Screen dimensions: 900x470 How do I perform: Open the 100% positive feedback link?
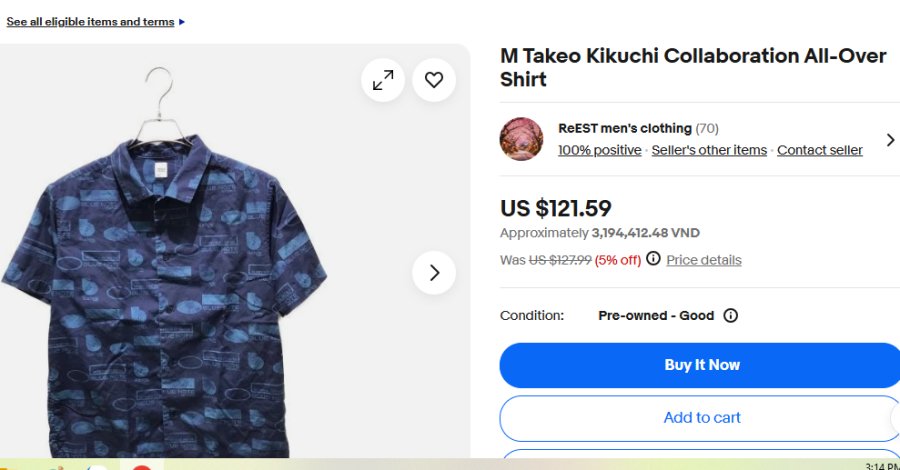click(x=599, y=150)
